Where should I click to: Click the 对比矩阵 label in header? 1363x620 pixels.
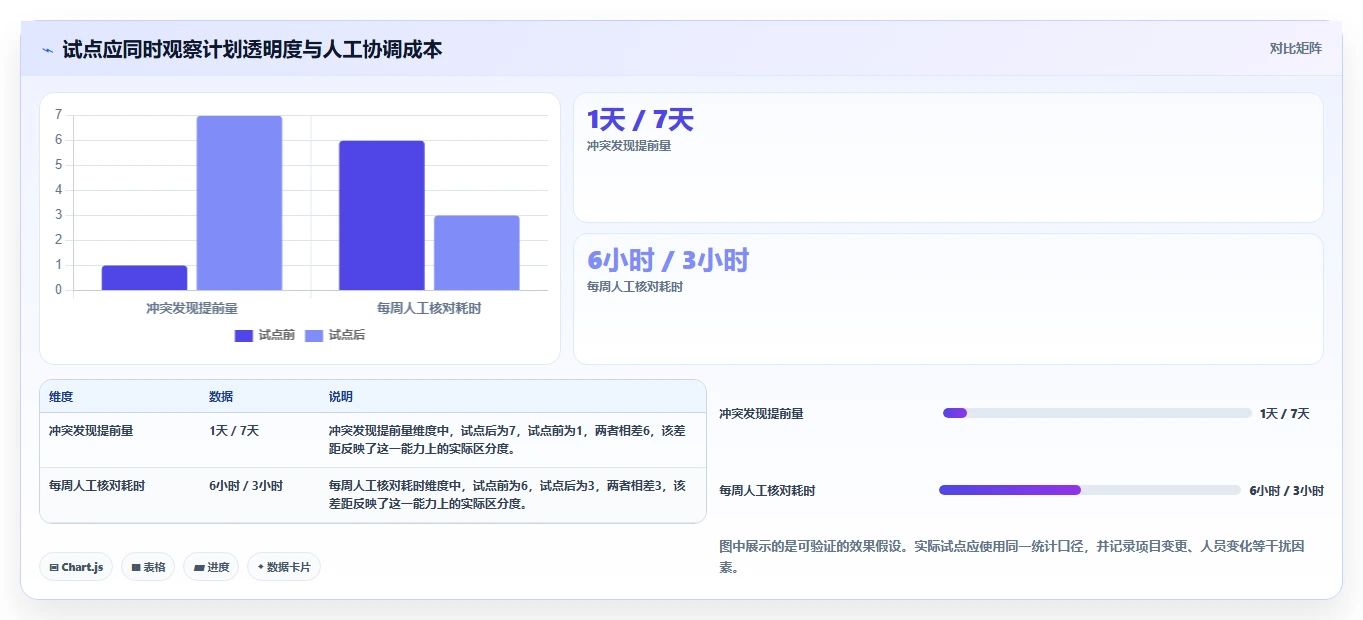click(1295, 48)
